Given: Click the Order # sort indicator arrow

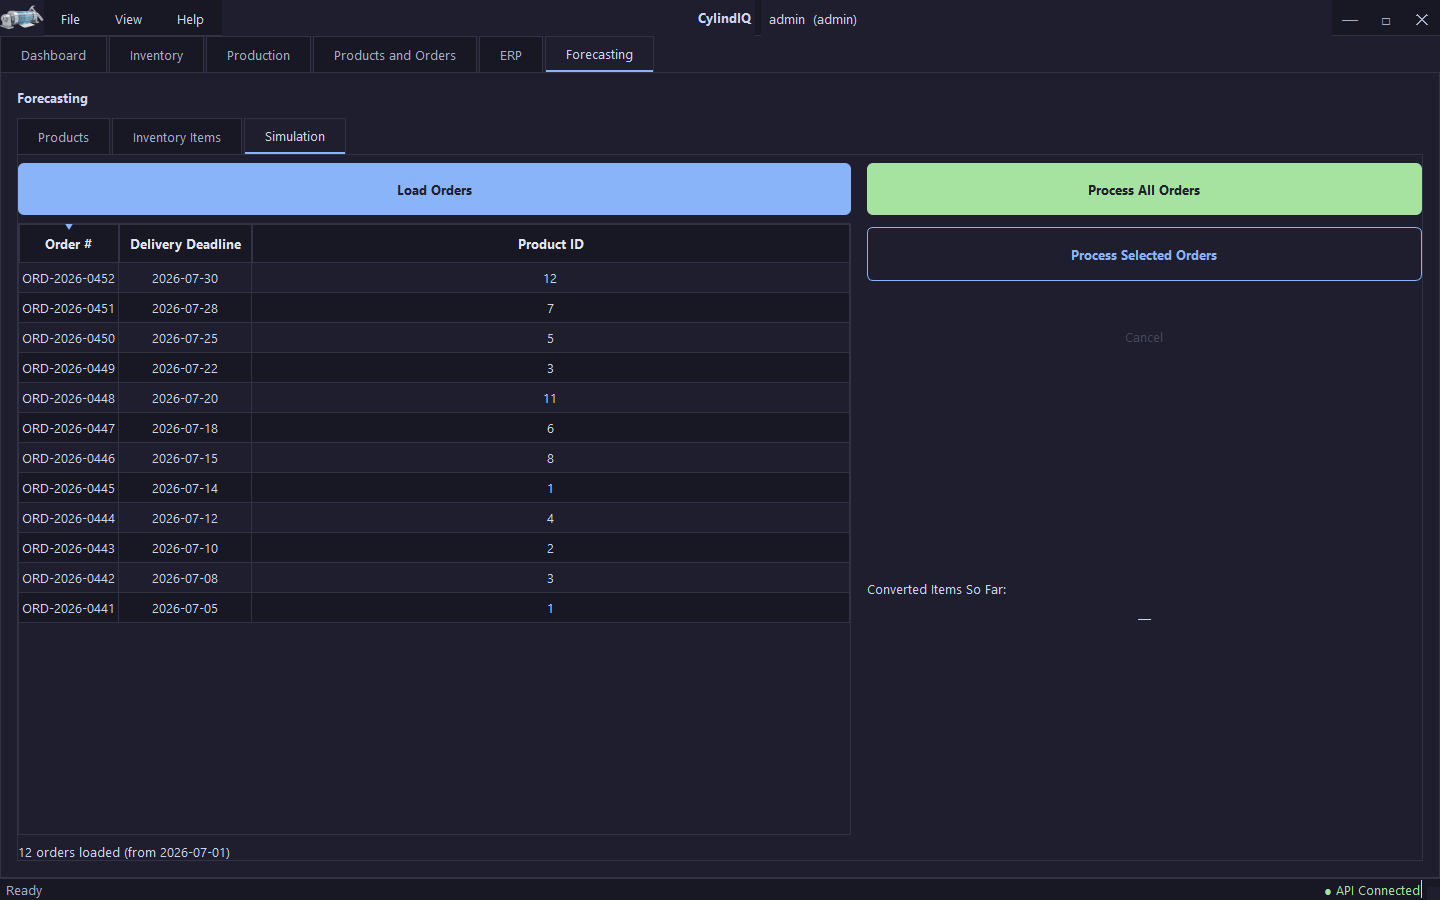Looking at the screenshot, I should (x=69, y=227).
